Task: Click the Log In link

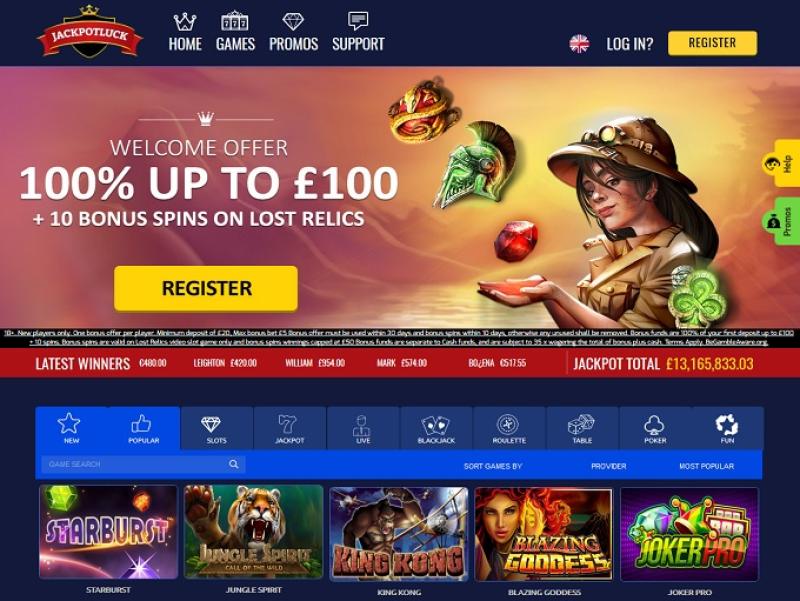Action: pos(630,44)
